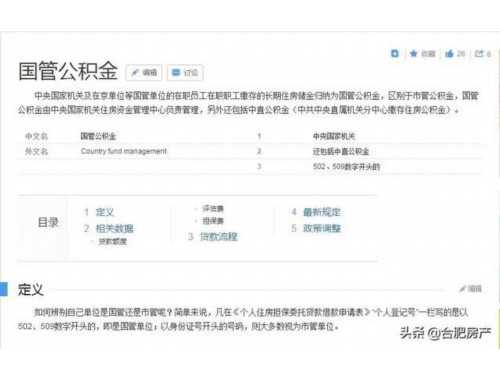500x380 pixels.
Task: Click the 目录 contents heading
Action: point(48,222)
